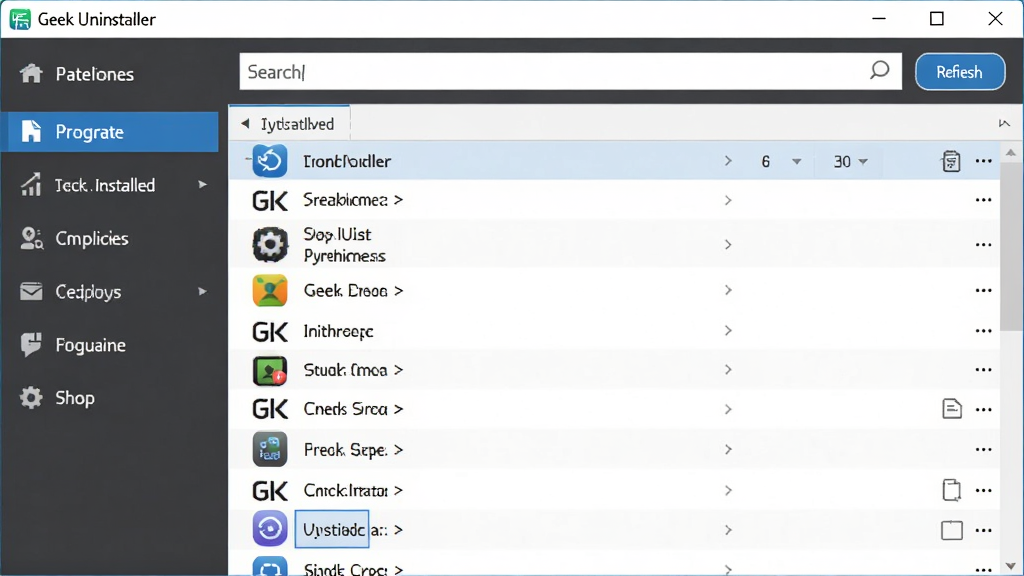Screen dimensions: 1024x576
Task: Expand the Teck.Installed submenu arrow
Action: [202, 185]
